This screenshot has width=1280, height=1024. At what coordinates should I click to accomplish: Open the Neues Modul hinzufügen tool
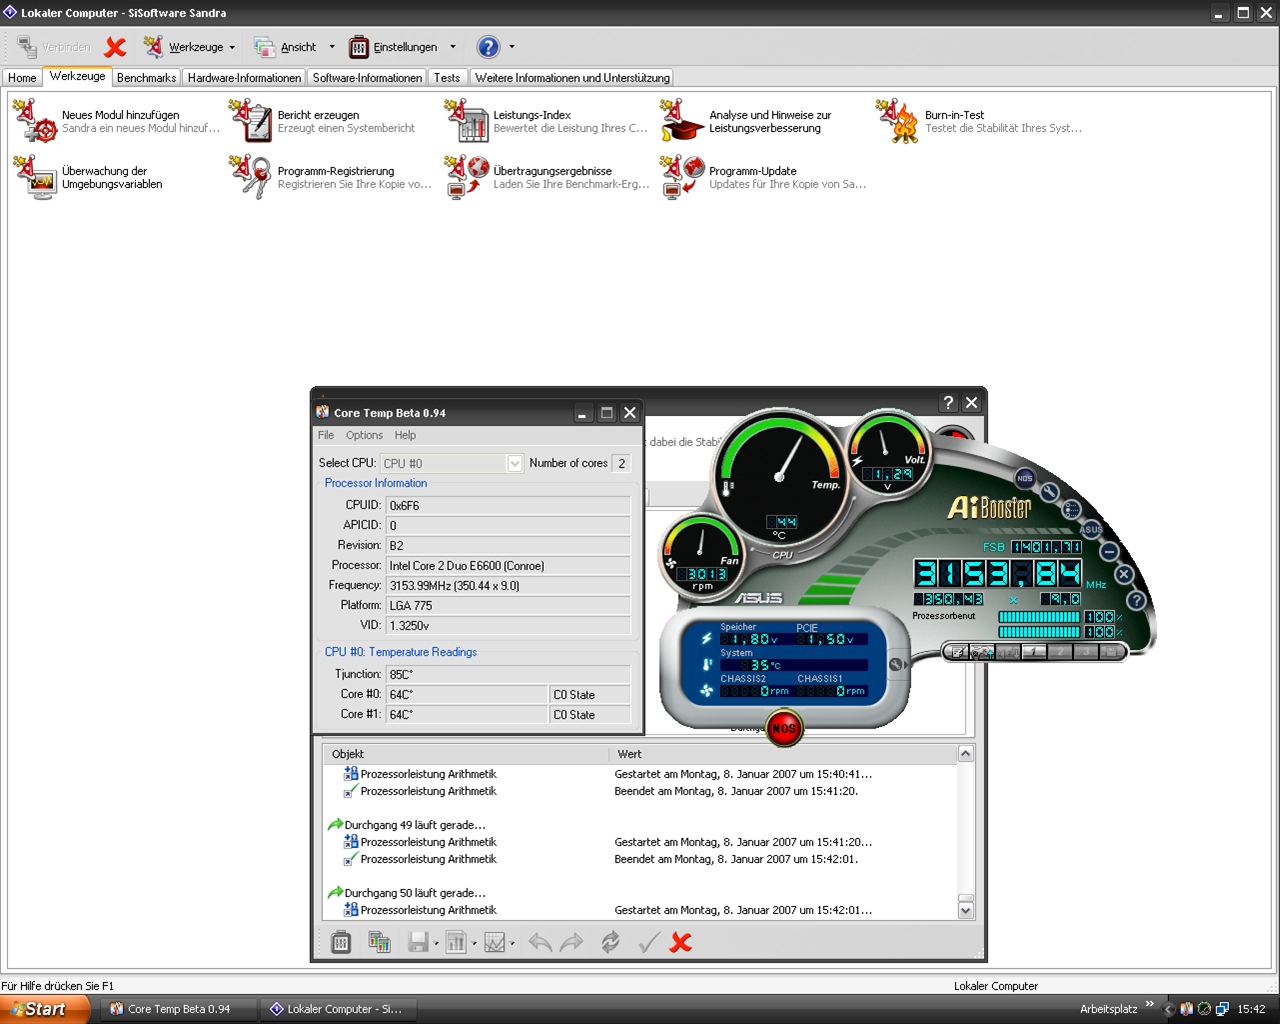pyautogui.click(x=116, y=122)
